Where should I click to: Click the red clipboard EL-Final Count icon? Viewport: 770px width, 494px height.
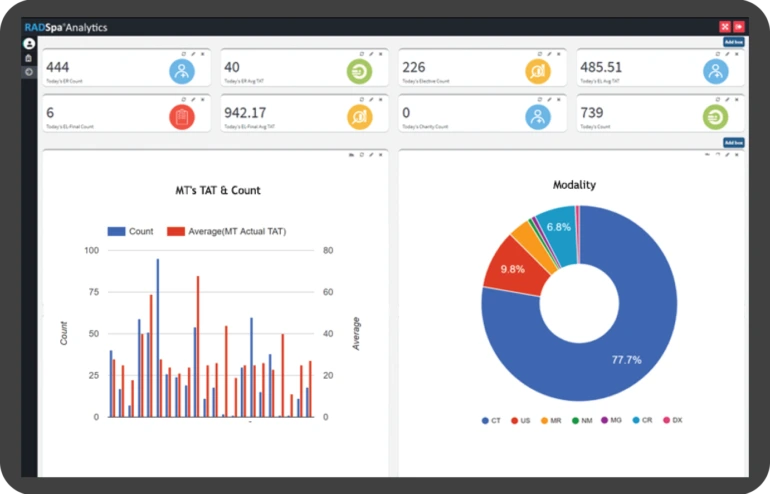pos(182,117)
